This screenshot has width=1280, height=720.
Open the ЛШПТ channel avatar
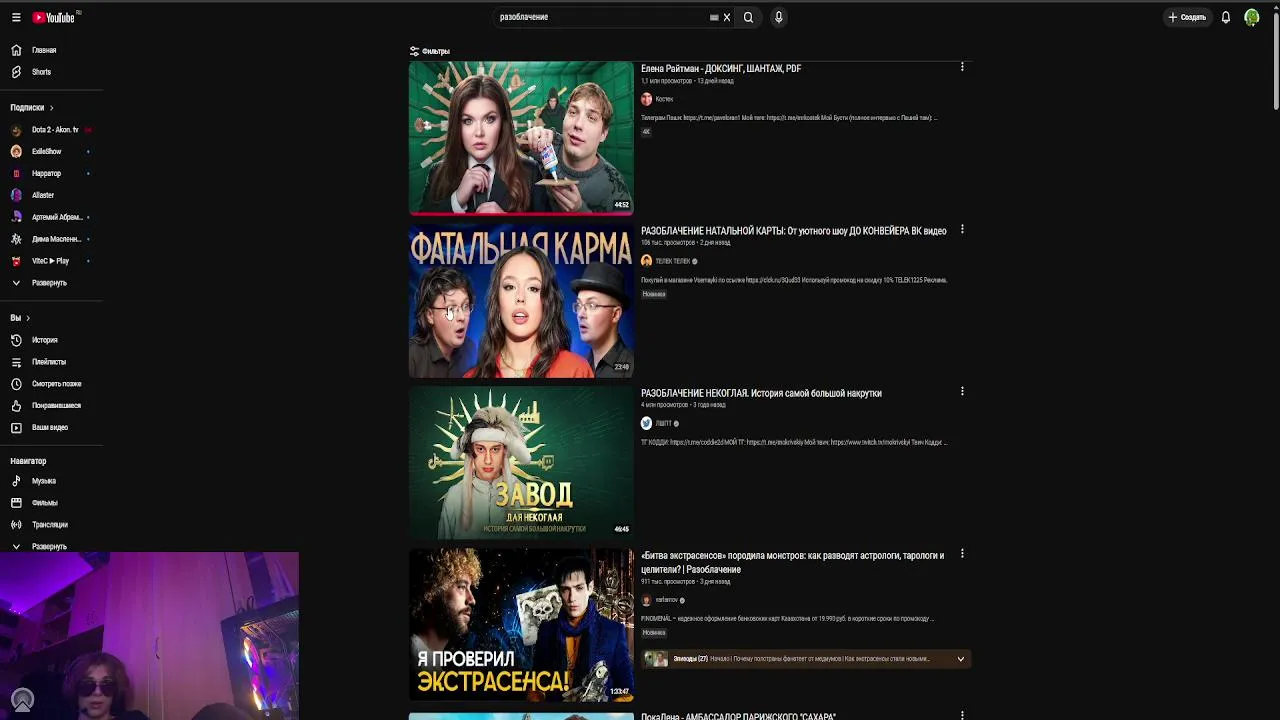point(646,423)
